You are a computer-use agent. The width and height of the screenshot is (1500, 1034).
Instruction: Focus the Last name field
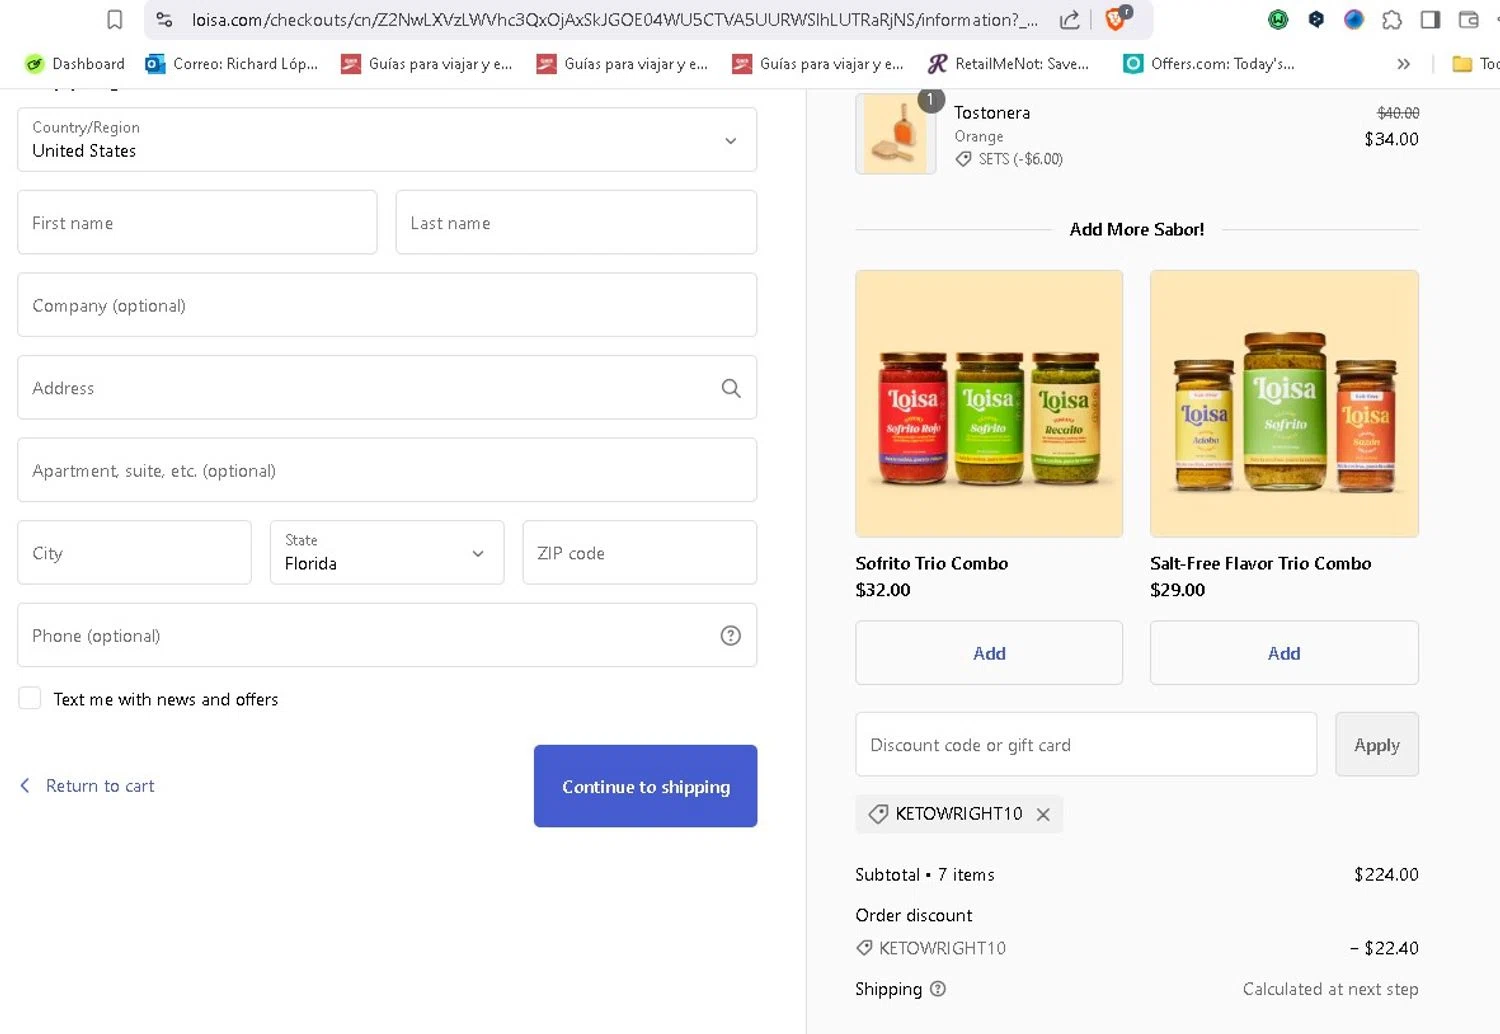point(576,222)
